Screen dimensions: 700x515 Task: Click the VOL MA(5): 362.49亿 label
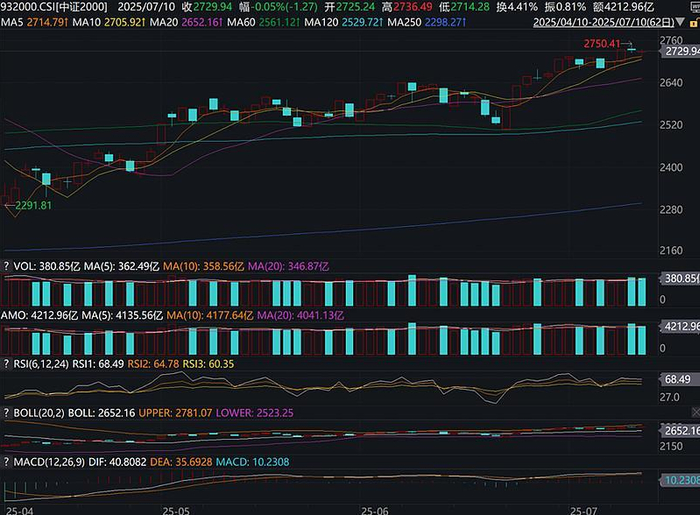[121, 266]
